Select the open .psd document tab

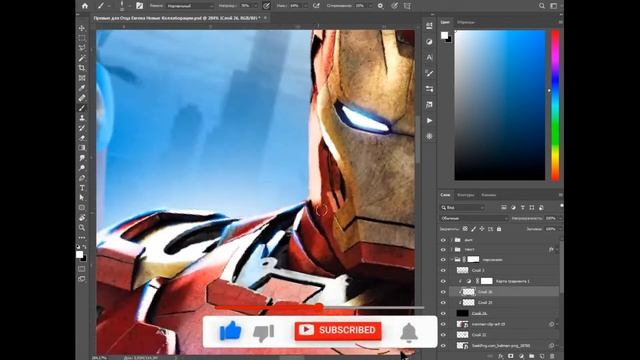(x=176, y=18)
